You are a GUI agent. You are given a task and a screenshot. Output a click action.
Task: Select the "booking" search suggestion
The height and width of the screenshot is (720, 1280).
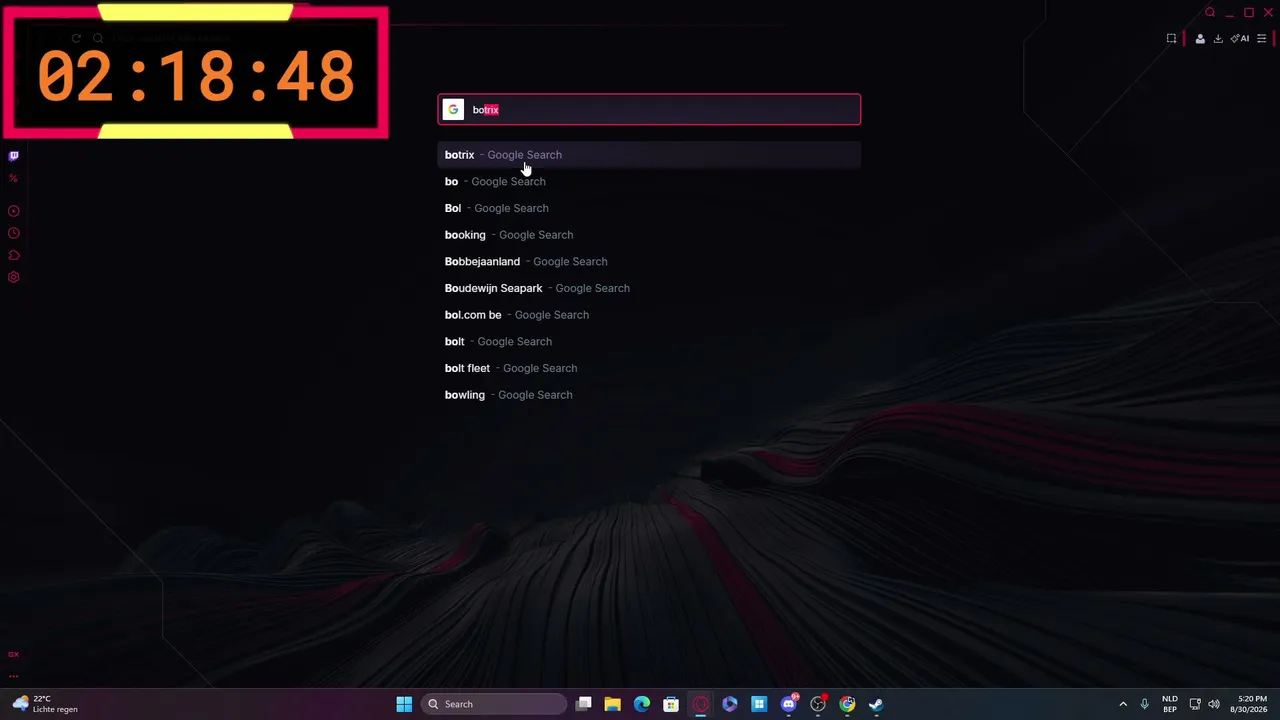coord(649,235)
